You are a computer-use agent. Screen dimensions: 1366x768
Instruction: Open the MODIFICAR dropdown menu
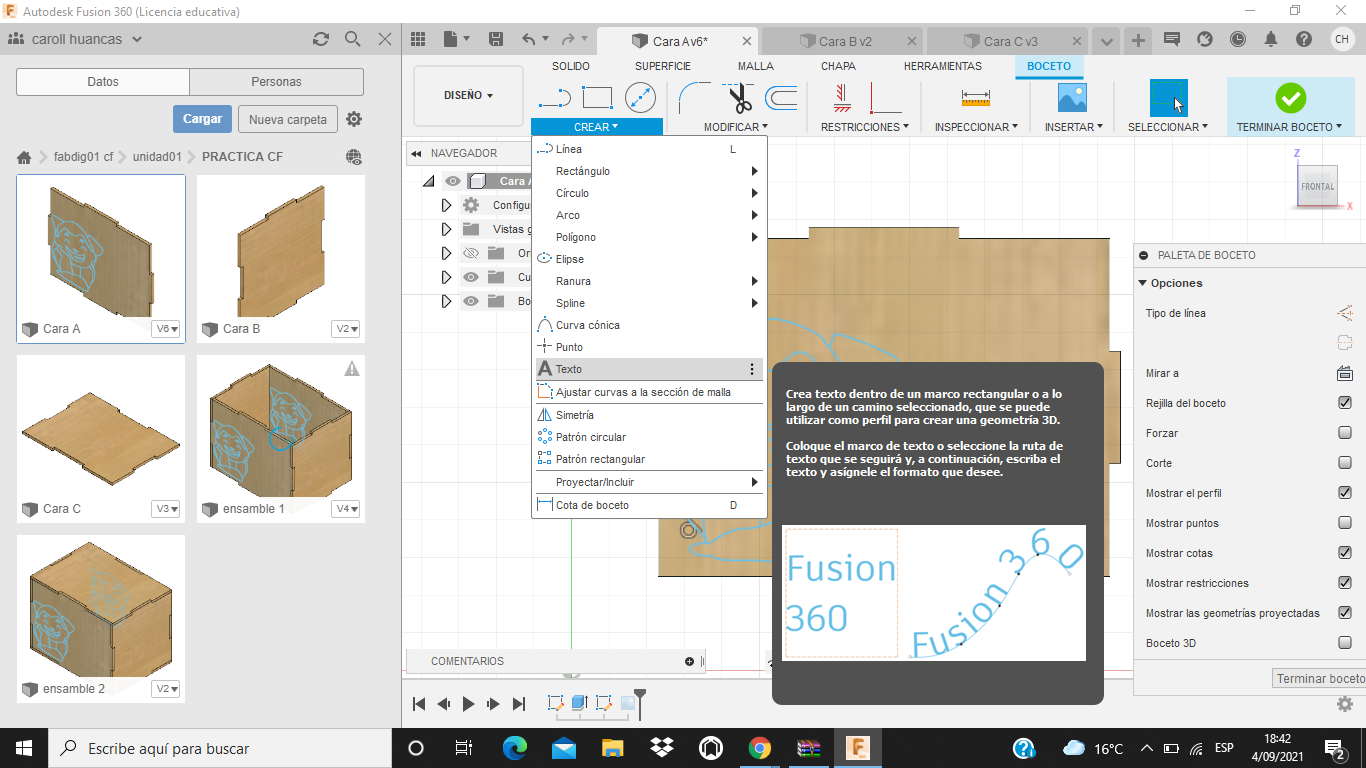(735, 127)
